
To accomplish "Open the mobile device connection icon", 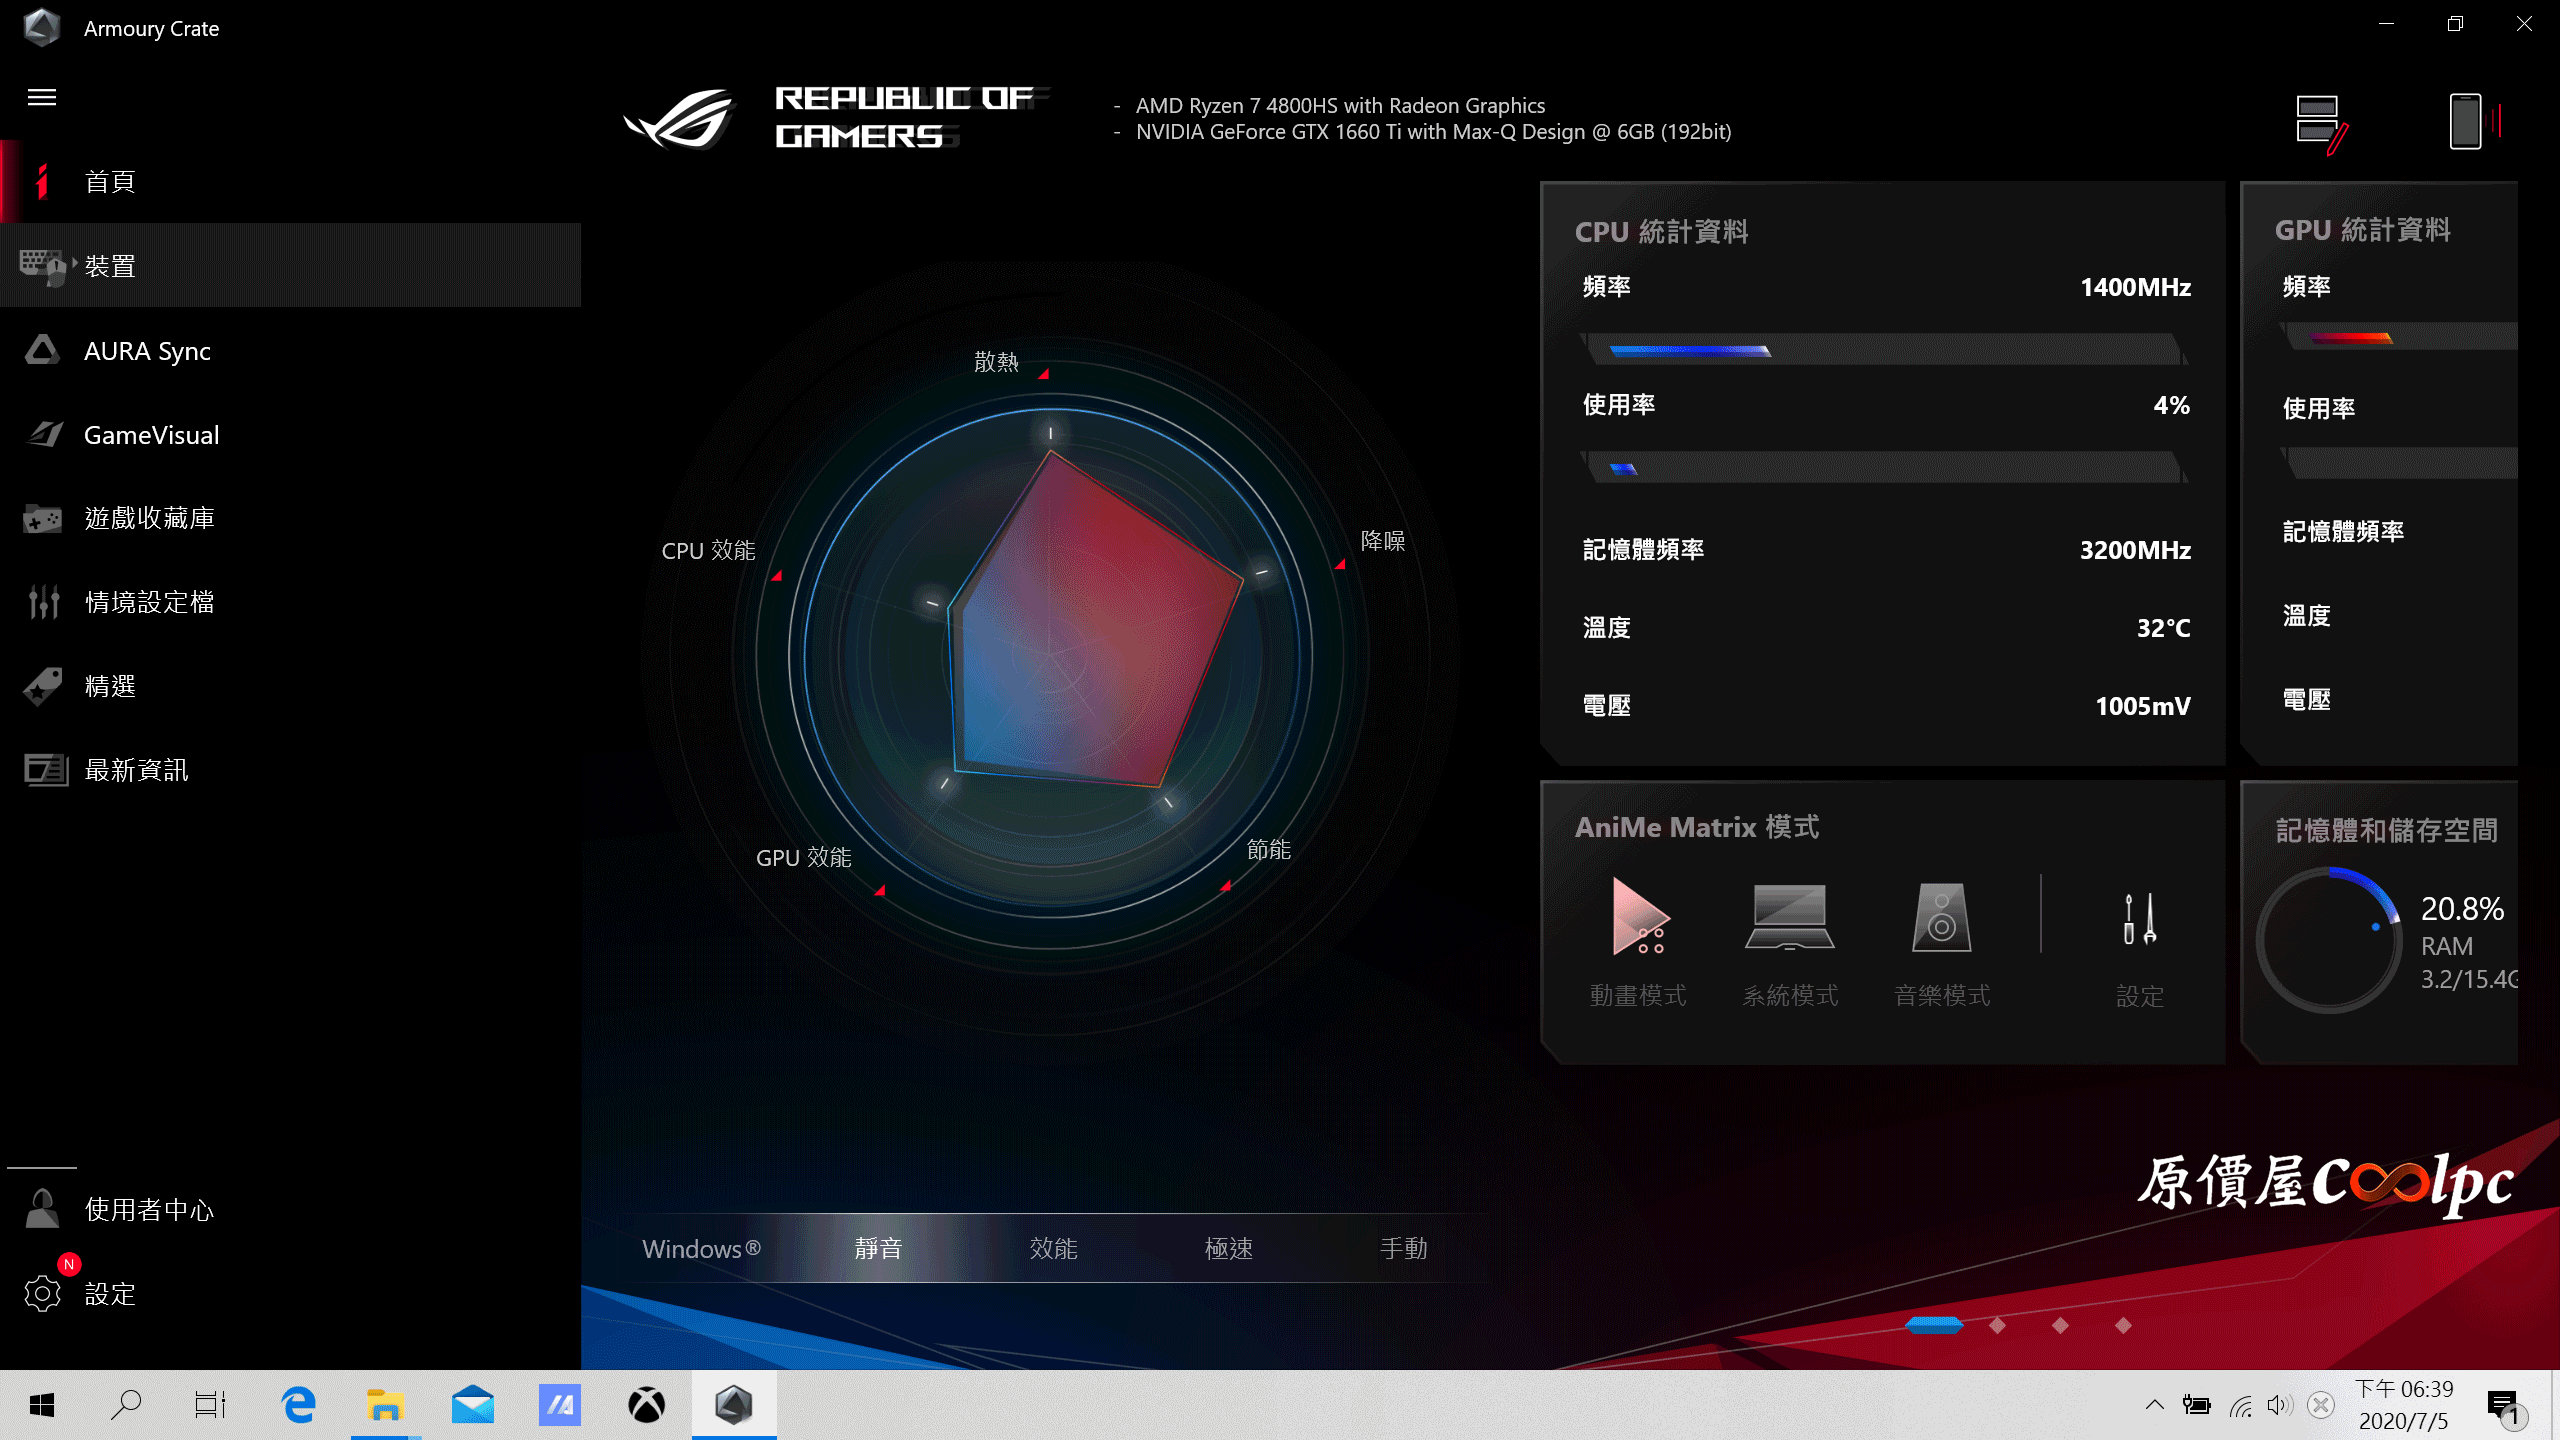I will 2474,121.
